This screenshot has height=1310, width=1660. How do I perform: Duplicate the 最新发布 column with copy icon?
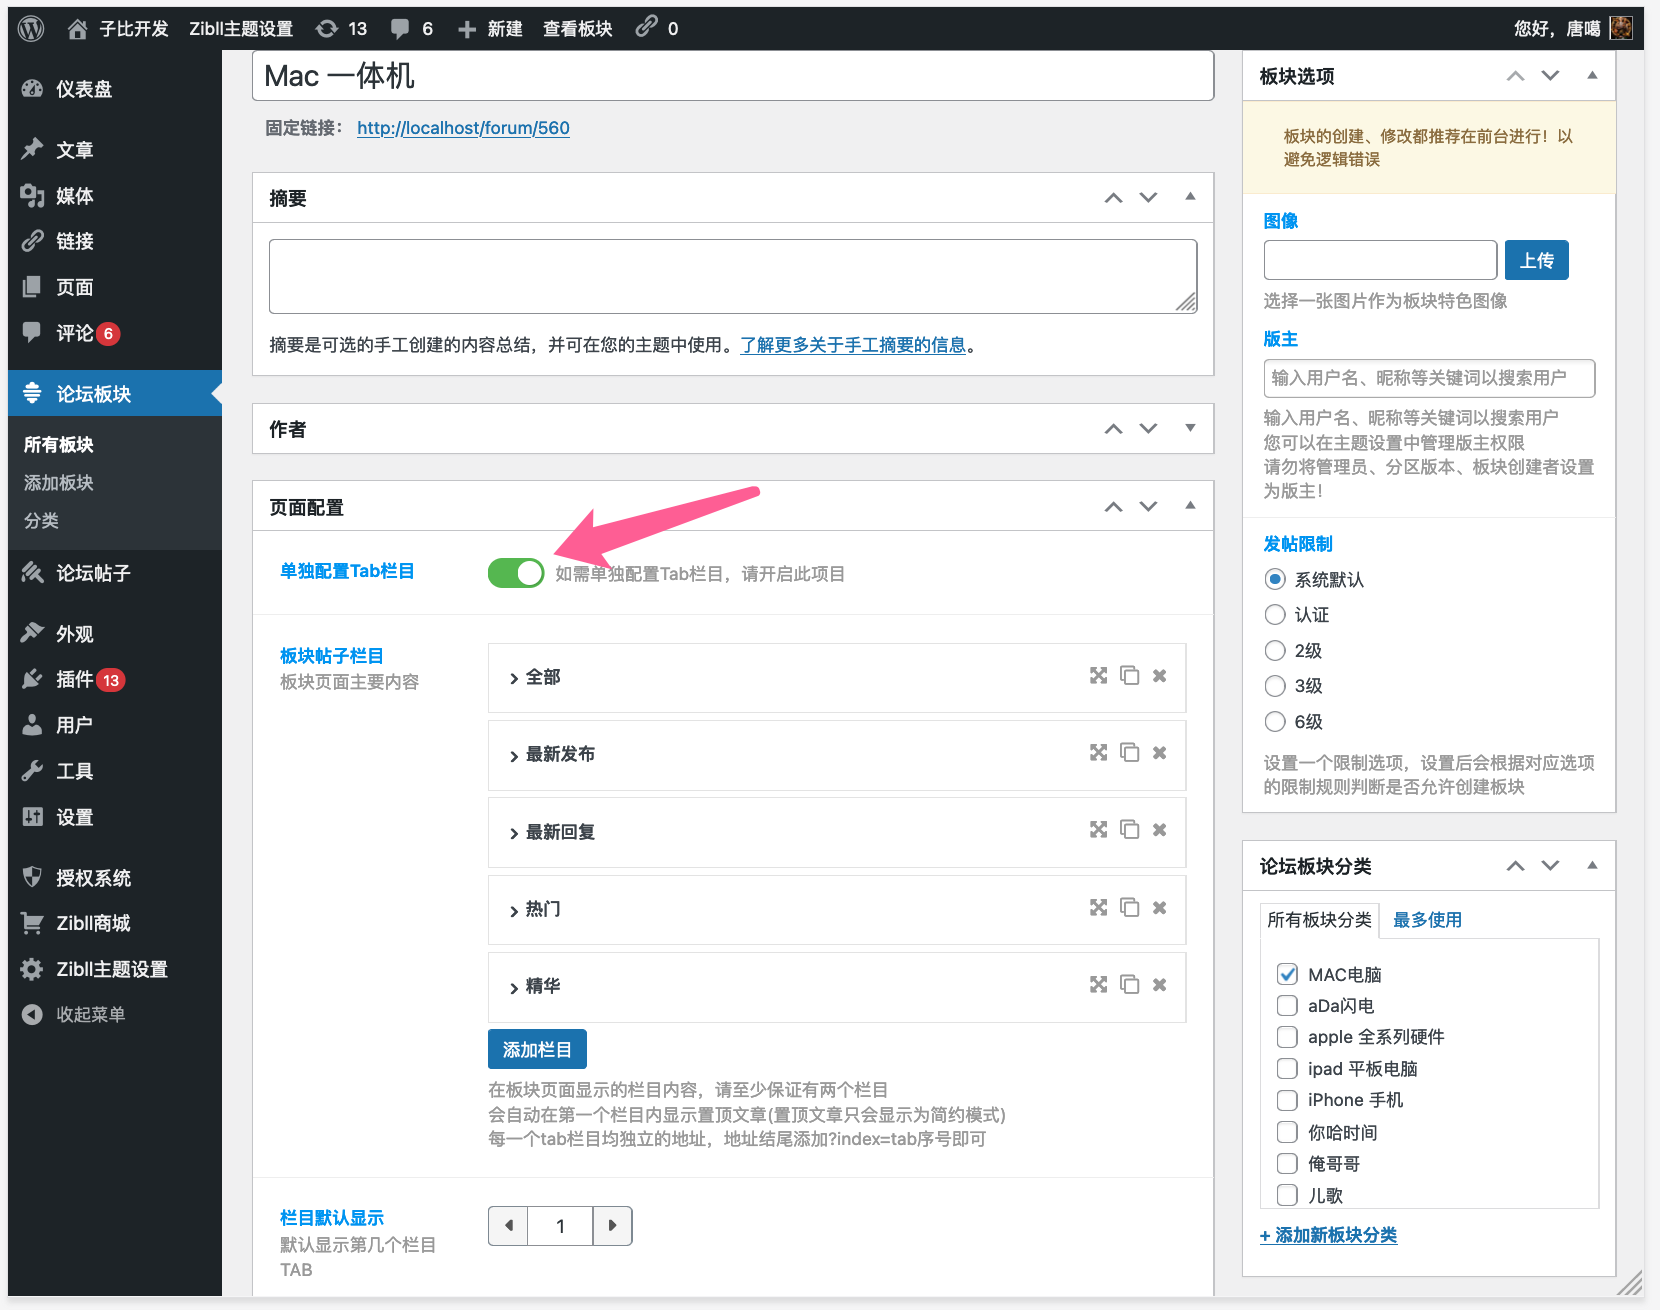[x=1129, y=753]
